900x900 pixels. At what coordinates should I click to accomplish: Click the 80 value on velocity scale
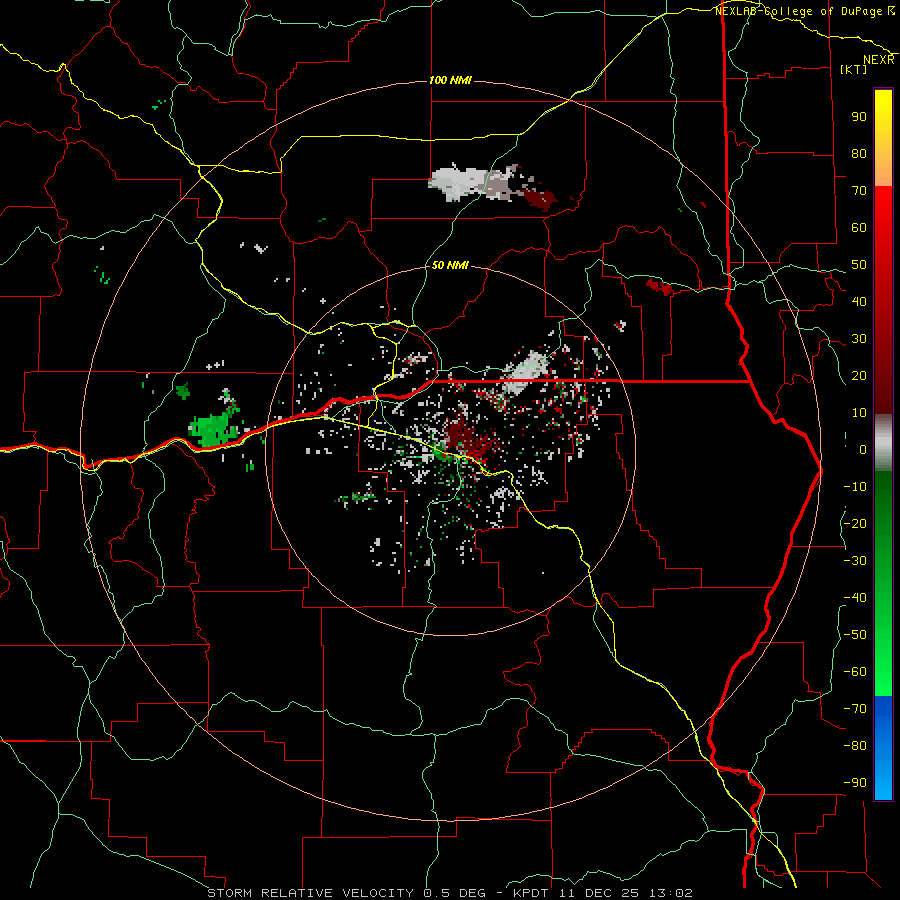pyautogui.click(x=859, y=154)
